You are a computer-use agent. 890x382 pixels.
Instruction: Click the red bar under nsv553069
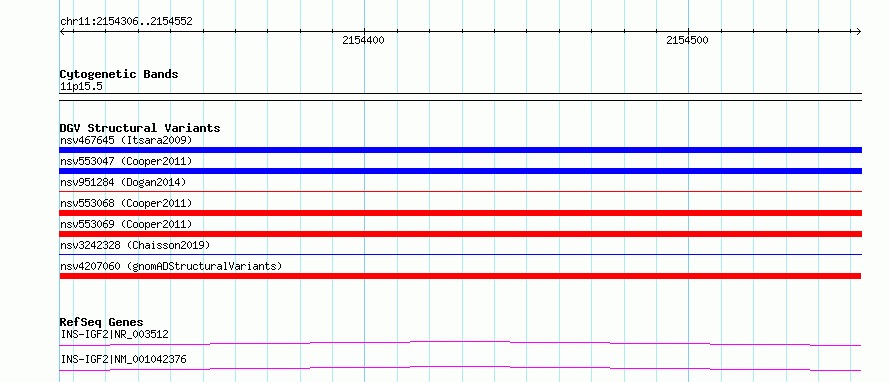tap(460, 234)
